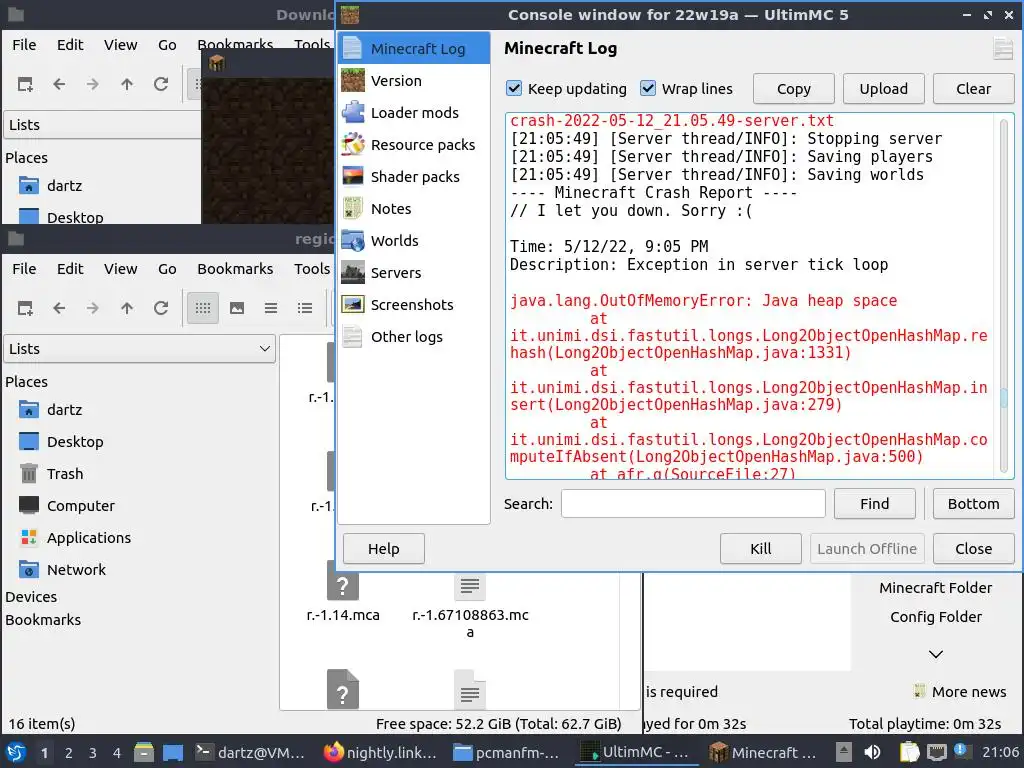Open the dartz terminal taskbar entry

click(x=251, y=752)
